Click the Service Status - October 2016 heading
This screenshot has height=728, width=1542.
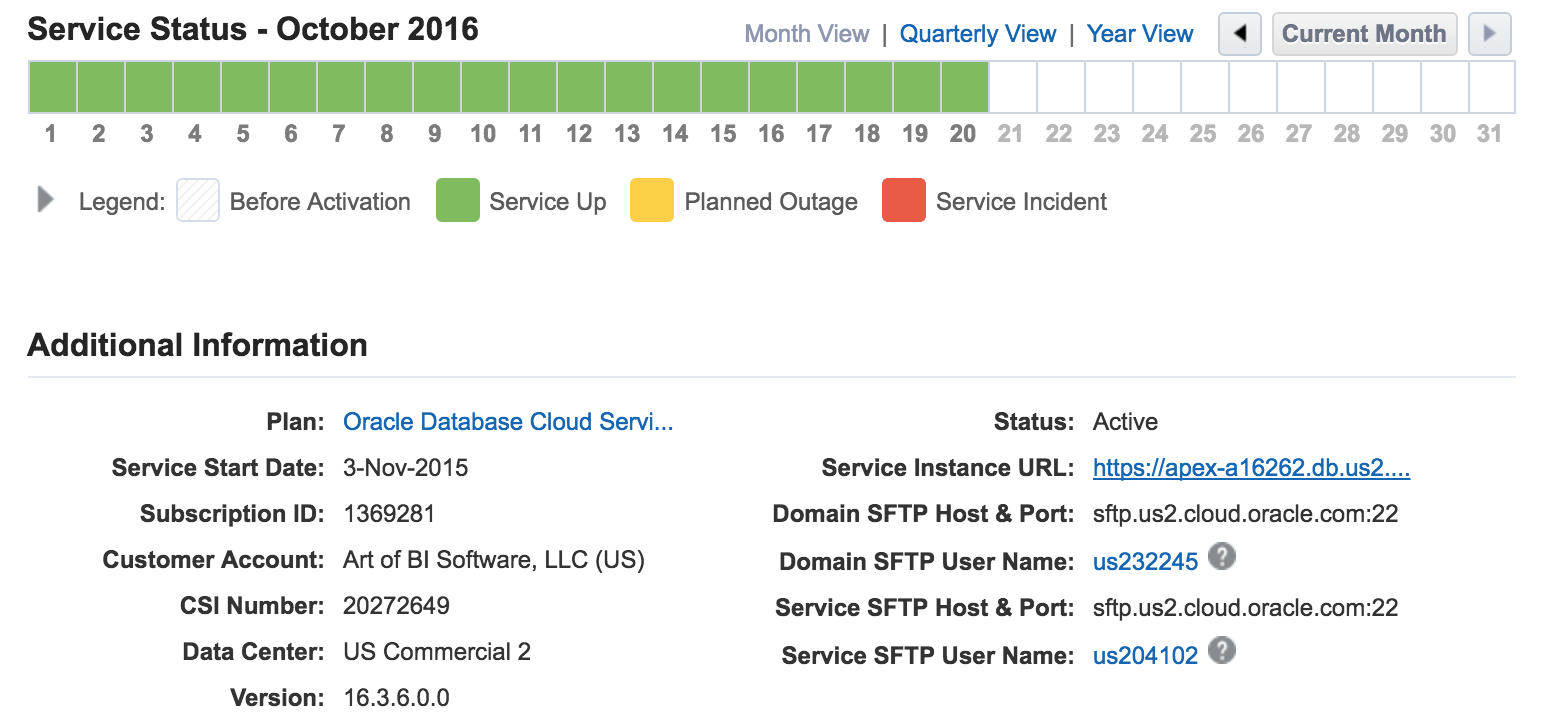[253, 29]
